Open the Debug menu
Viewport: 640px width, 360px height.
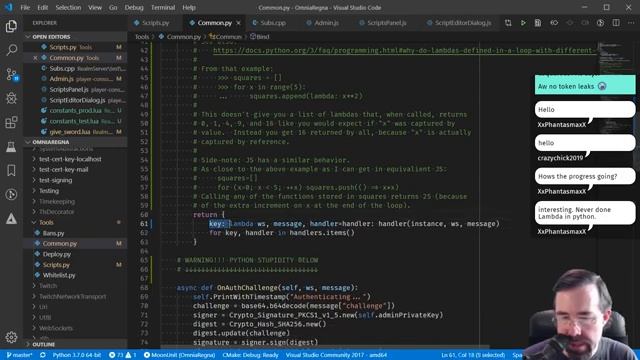134,7
